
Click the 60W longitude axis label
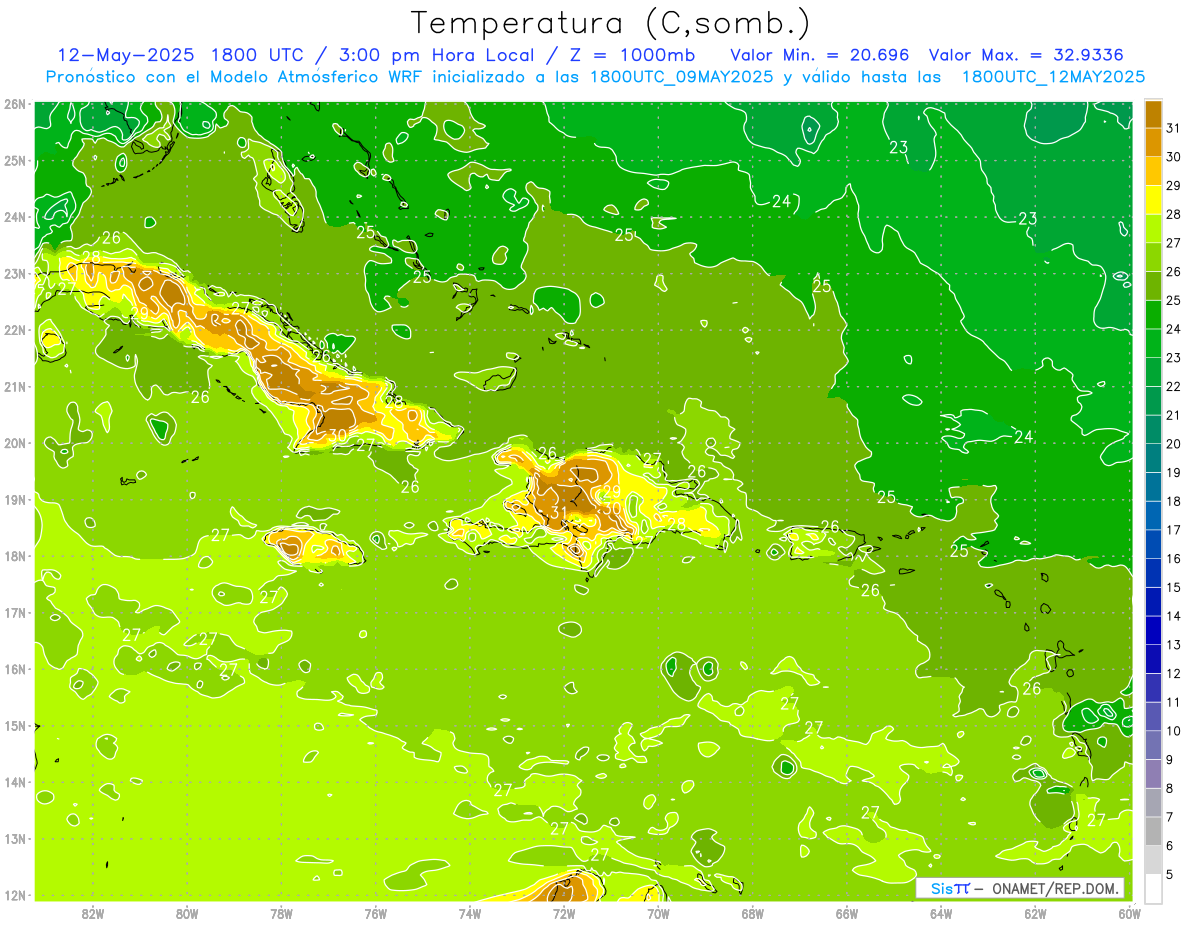point(1130,913)
